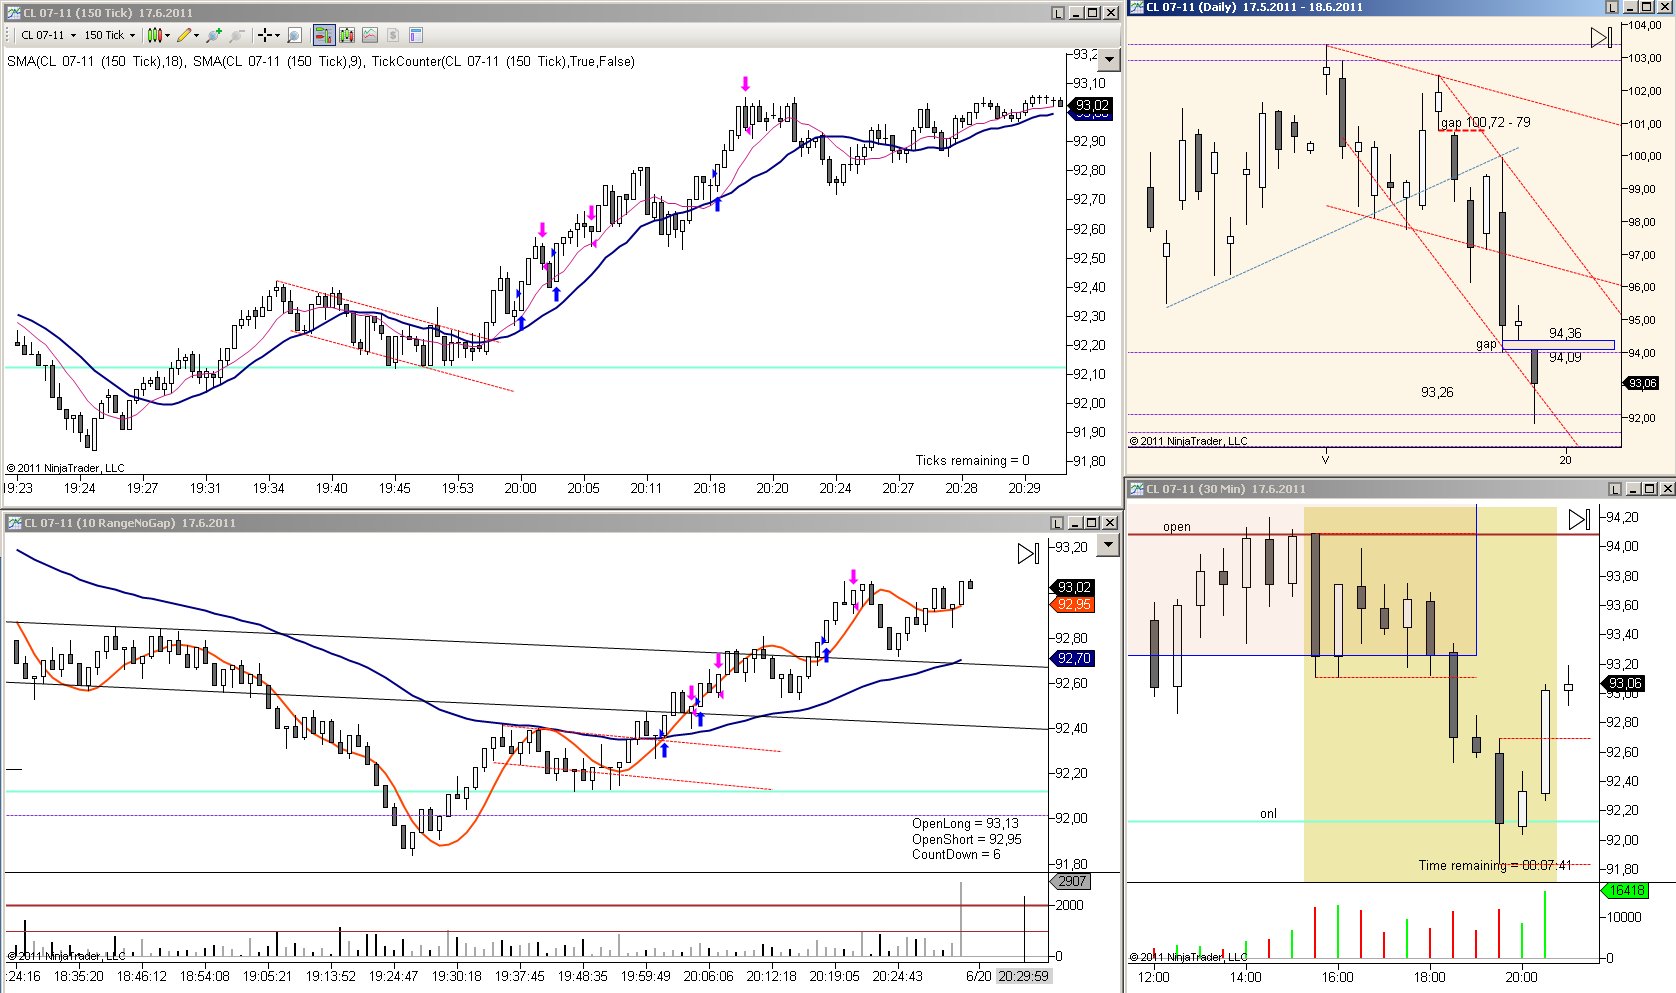This screenshot has height=993, width=1676.
Task: Click the blue gap rectangle on Daily chart
Action: tap(1558, 345)
